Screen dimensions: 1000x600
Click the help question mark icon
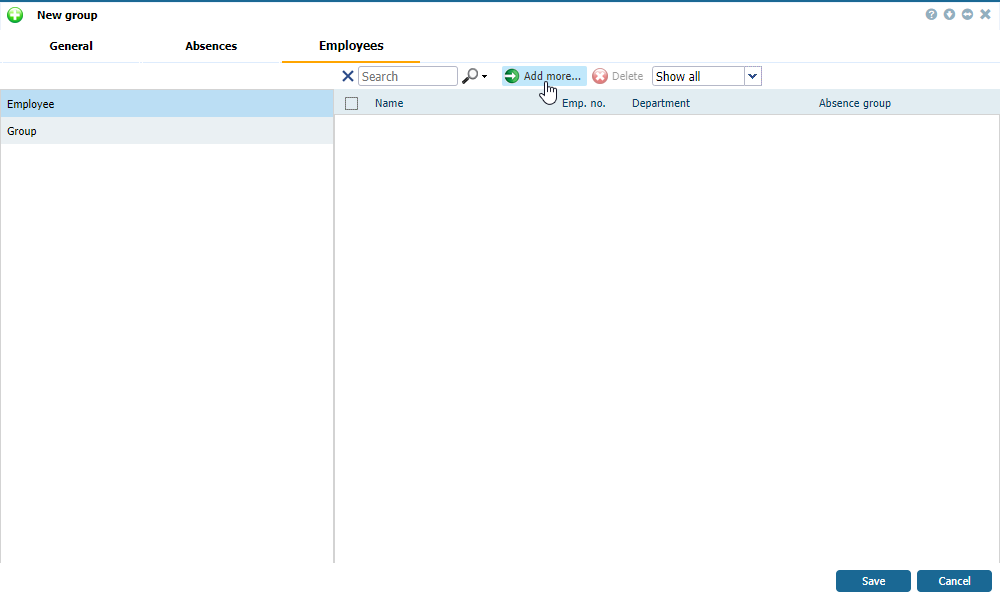(931, 15)
